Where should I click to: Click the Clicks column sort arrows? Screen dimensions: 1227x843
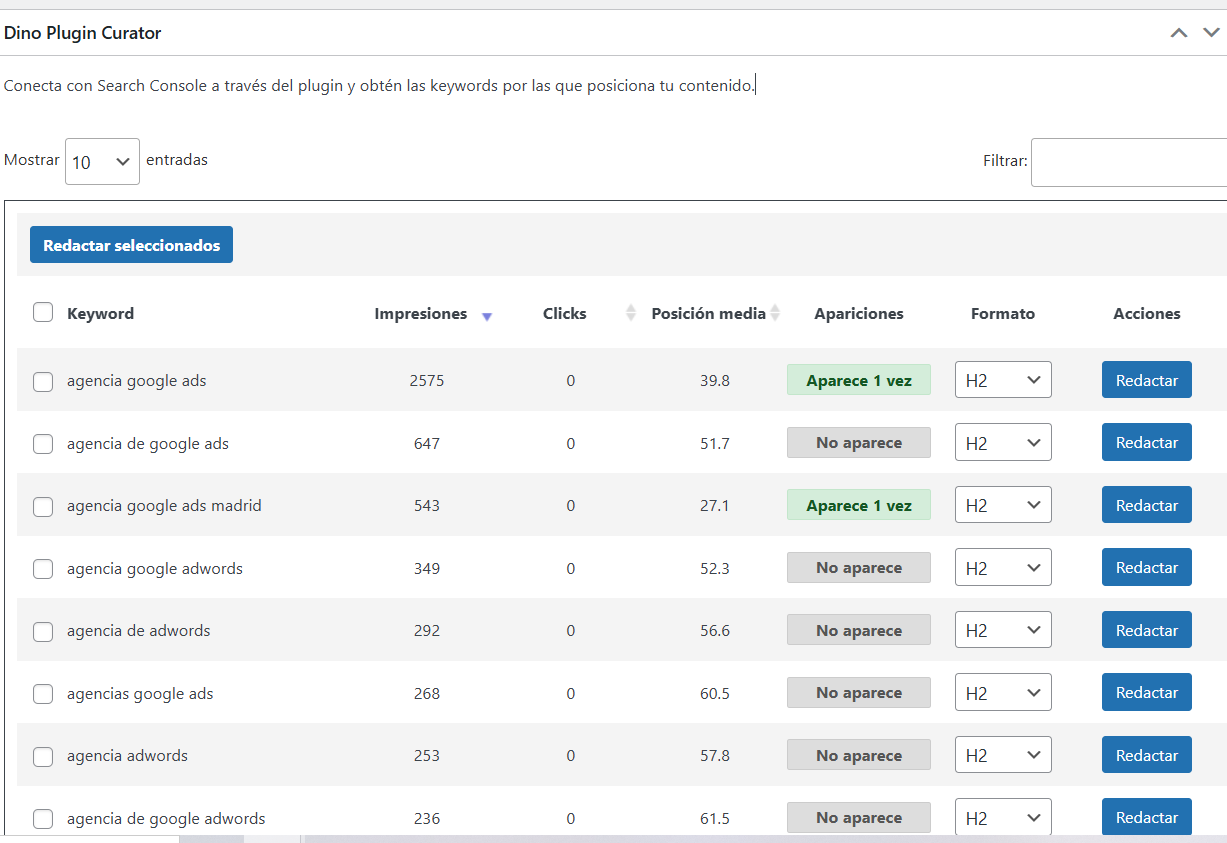click(x=630, y=313)
